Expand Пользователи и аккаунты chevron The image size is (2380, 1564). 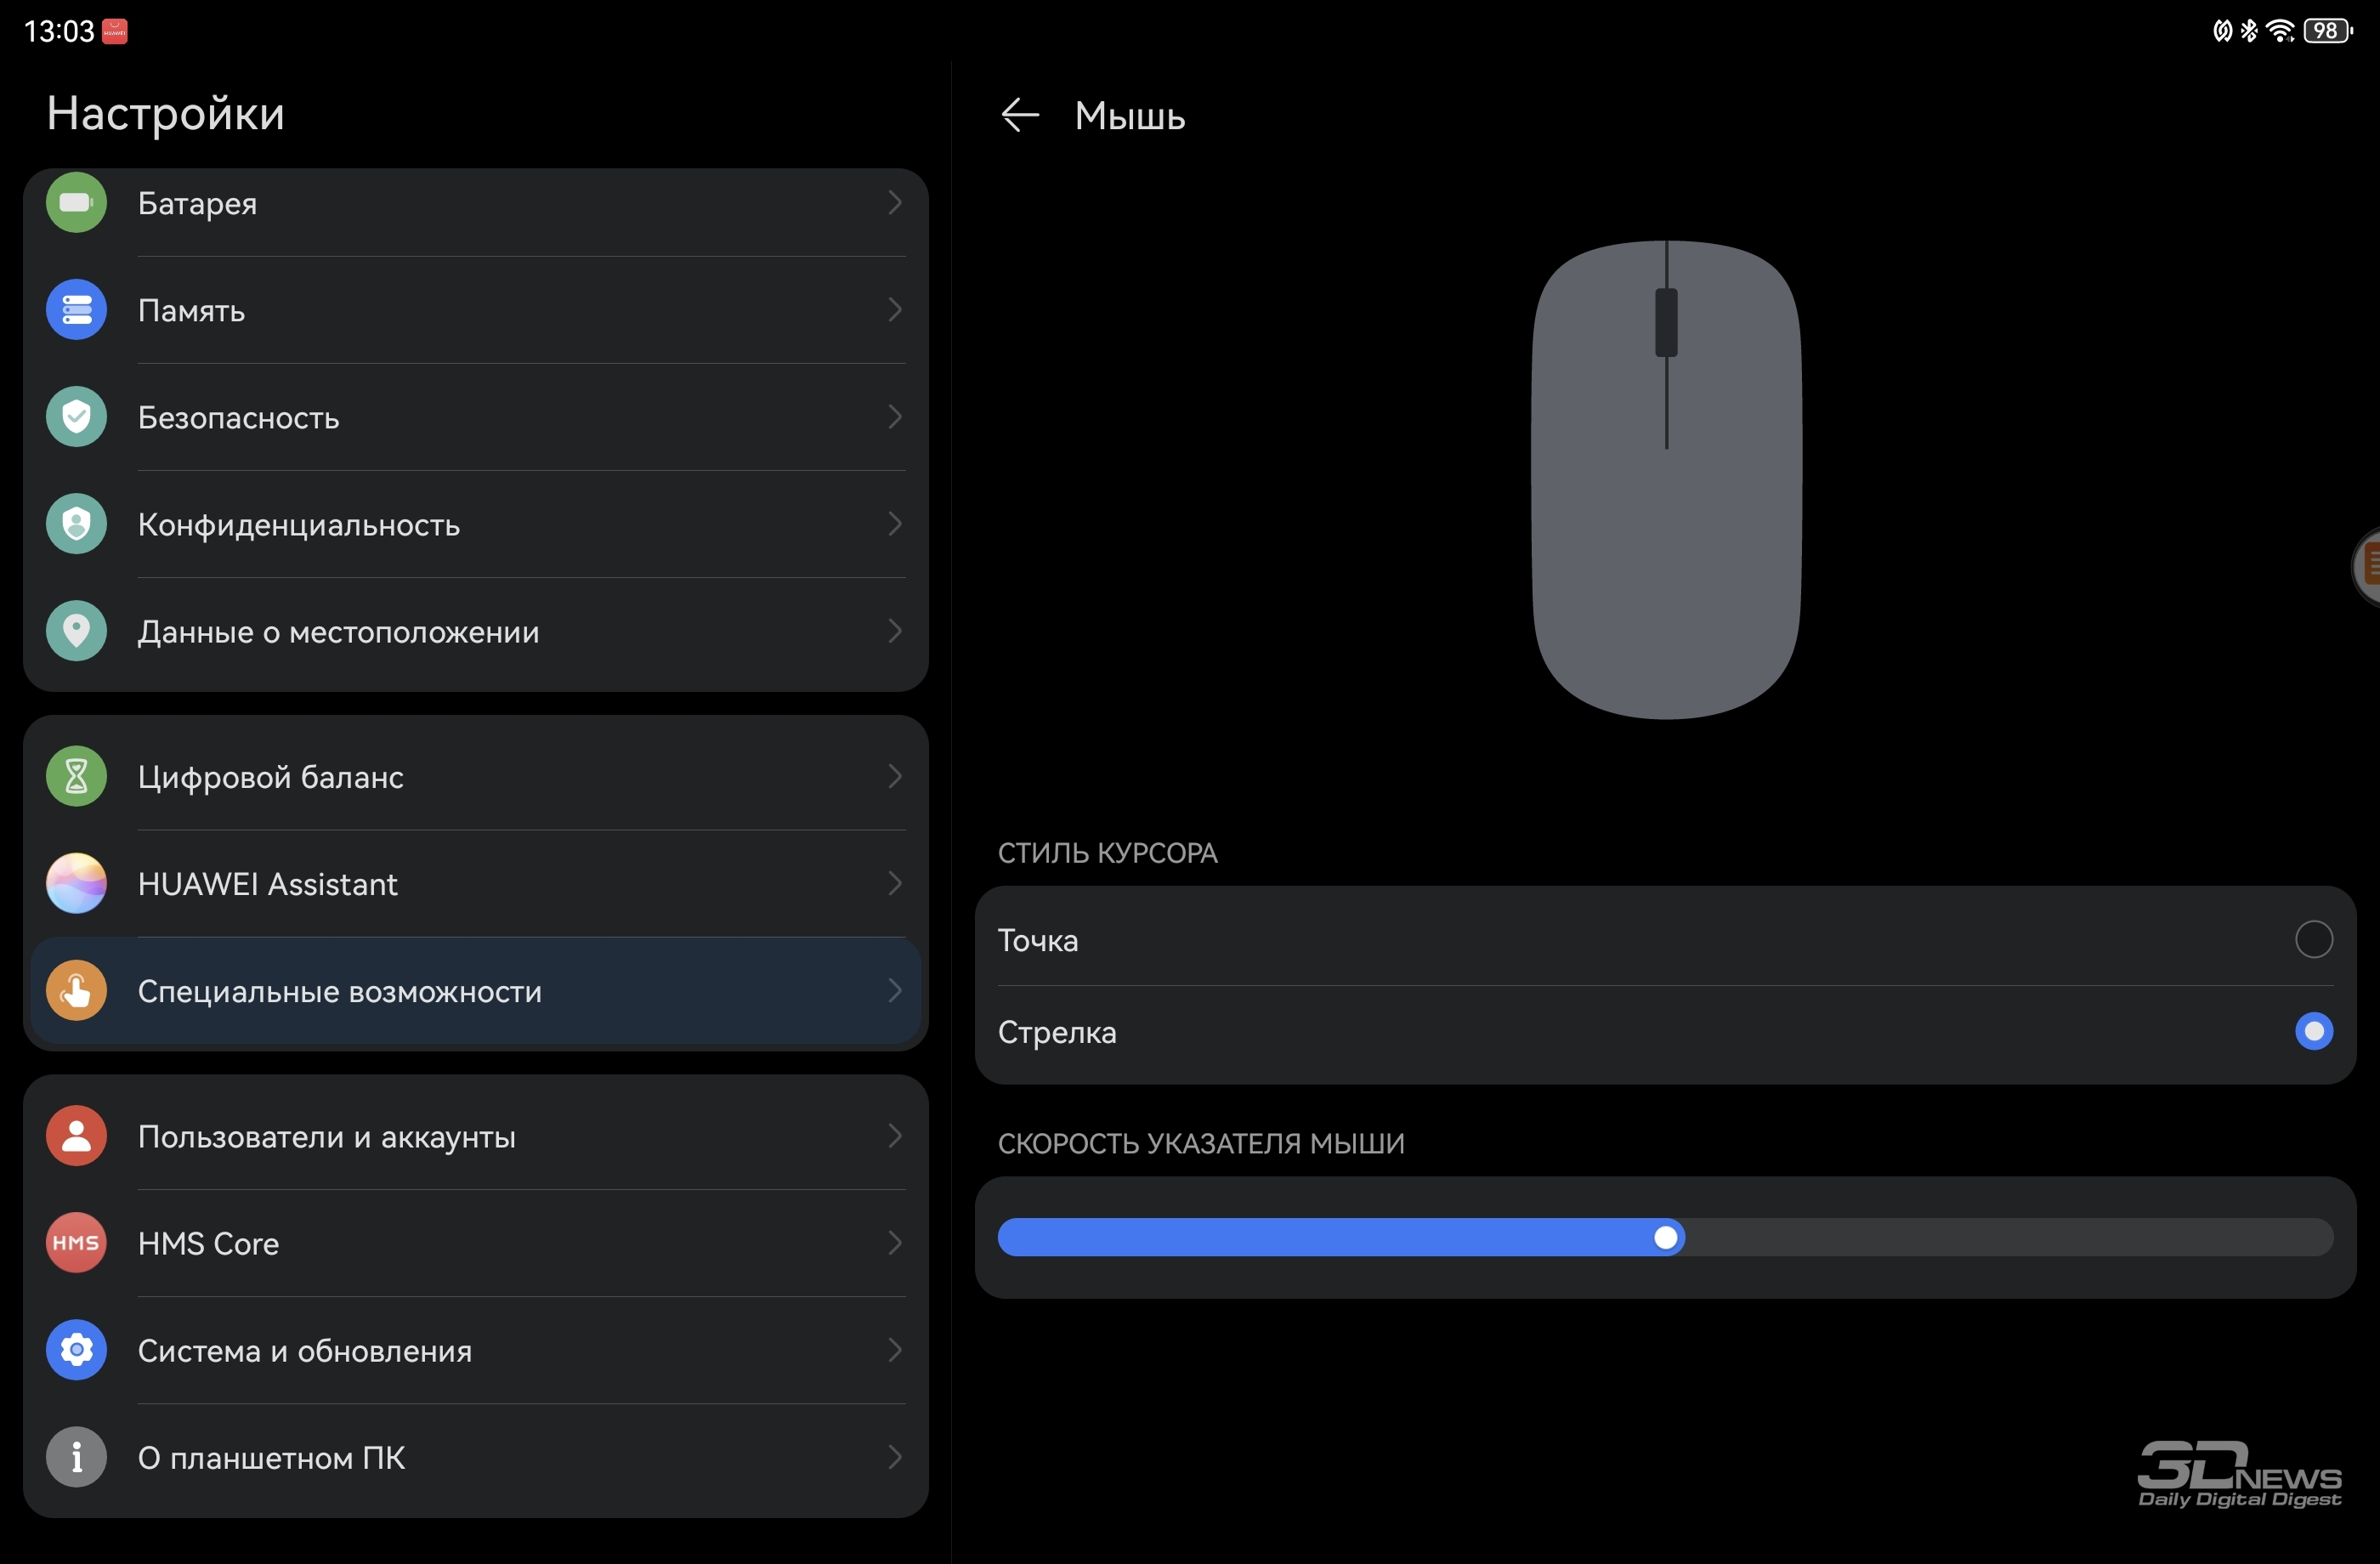point(895,1136)
